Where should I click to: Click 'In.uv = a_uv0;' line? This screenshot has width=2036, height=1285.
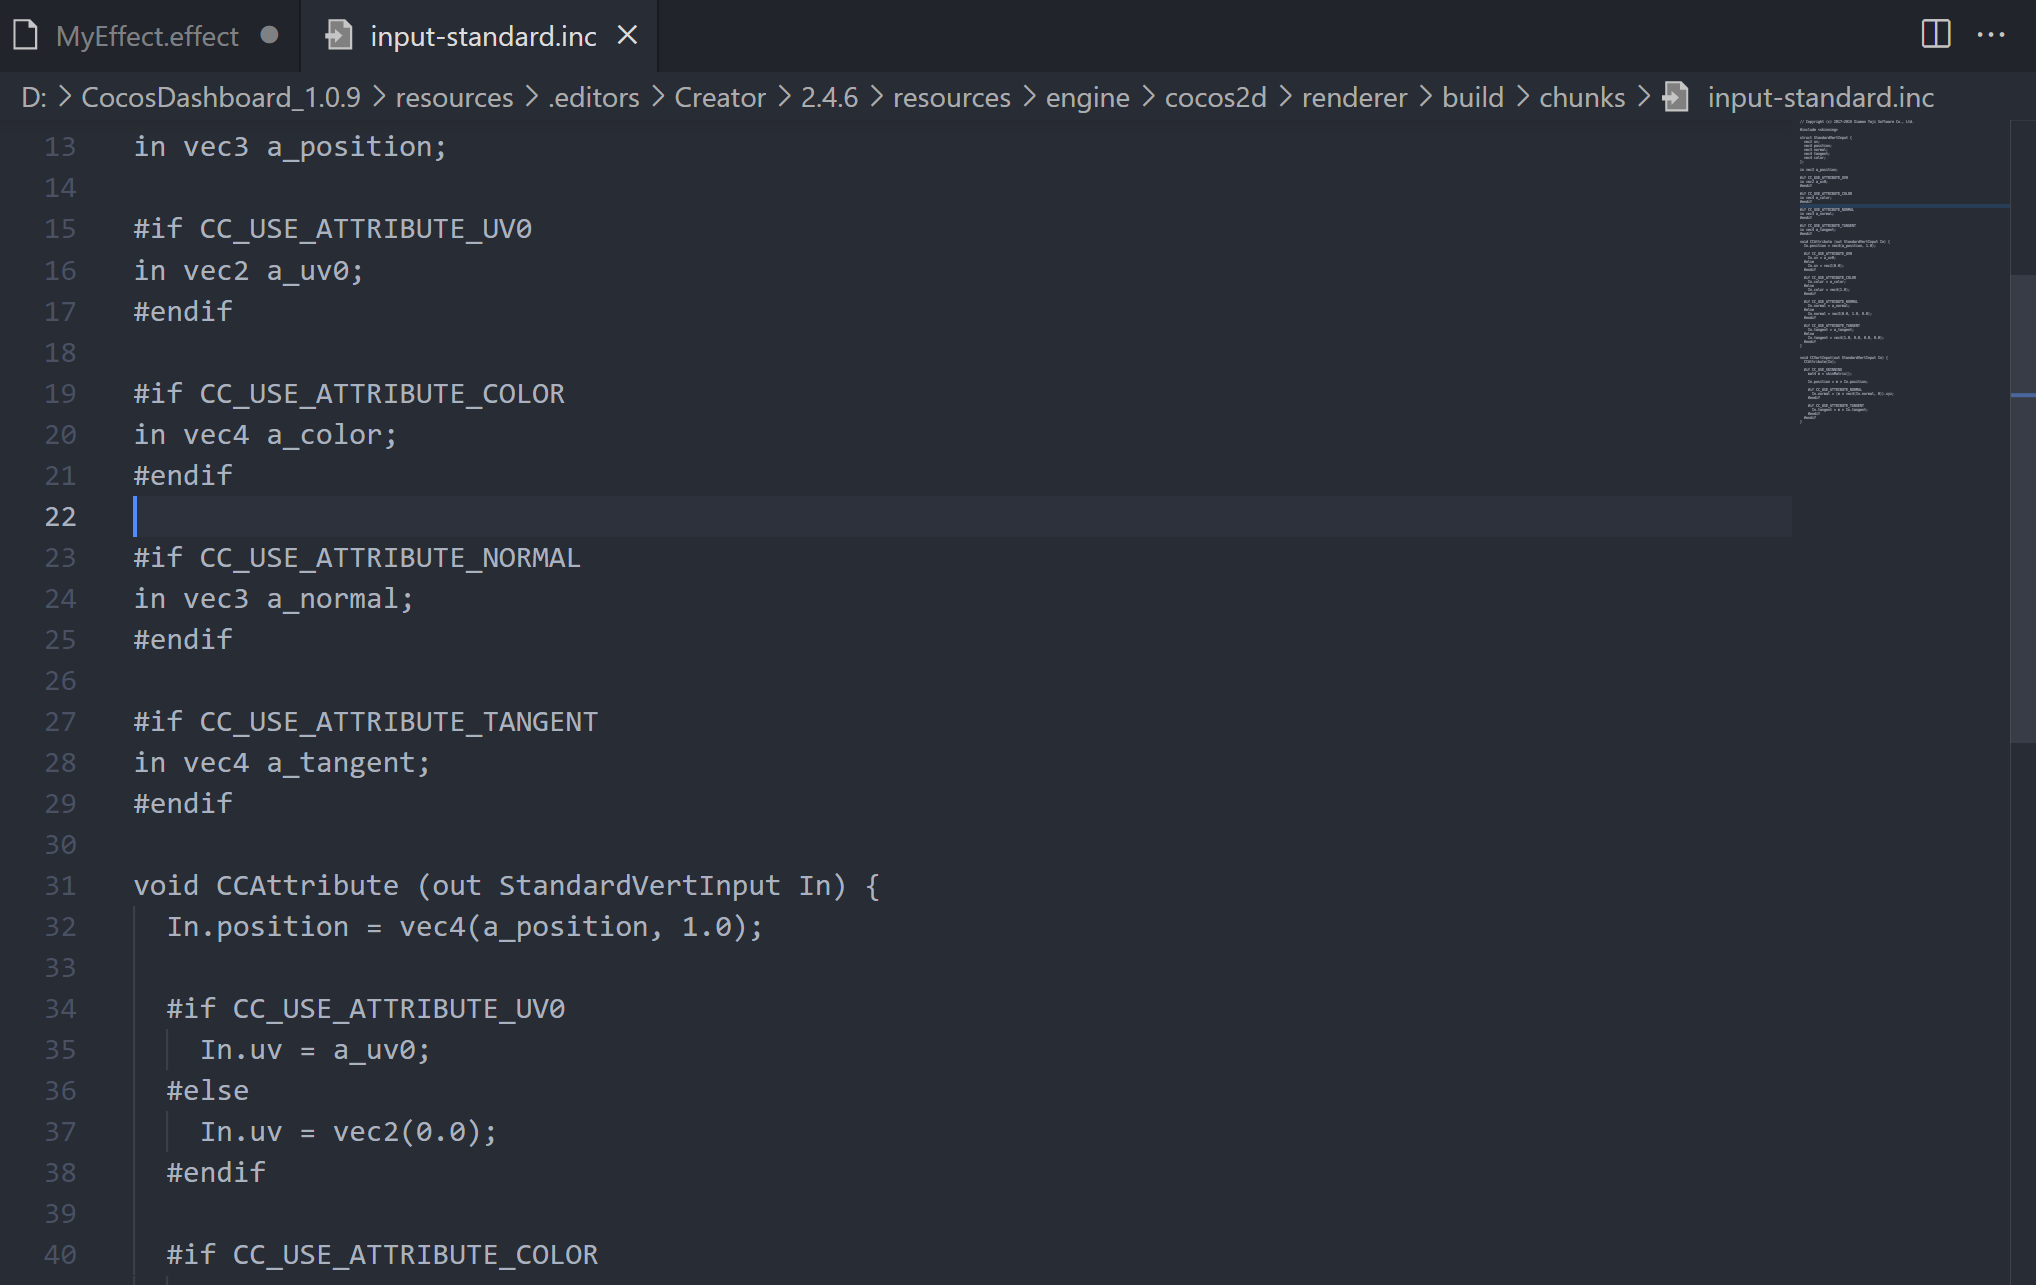(315, 1049)
